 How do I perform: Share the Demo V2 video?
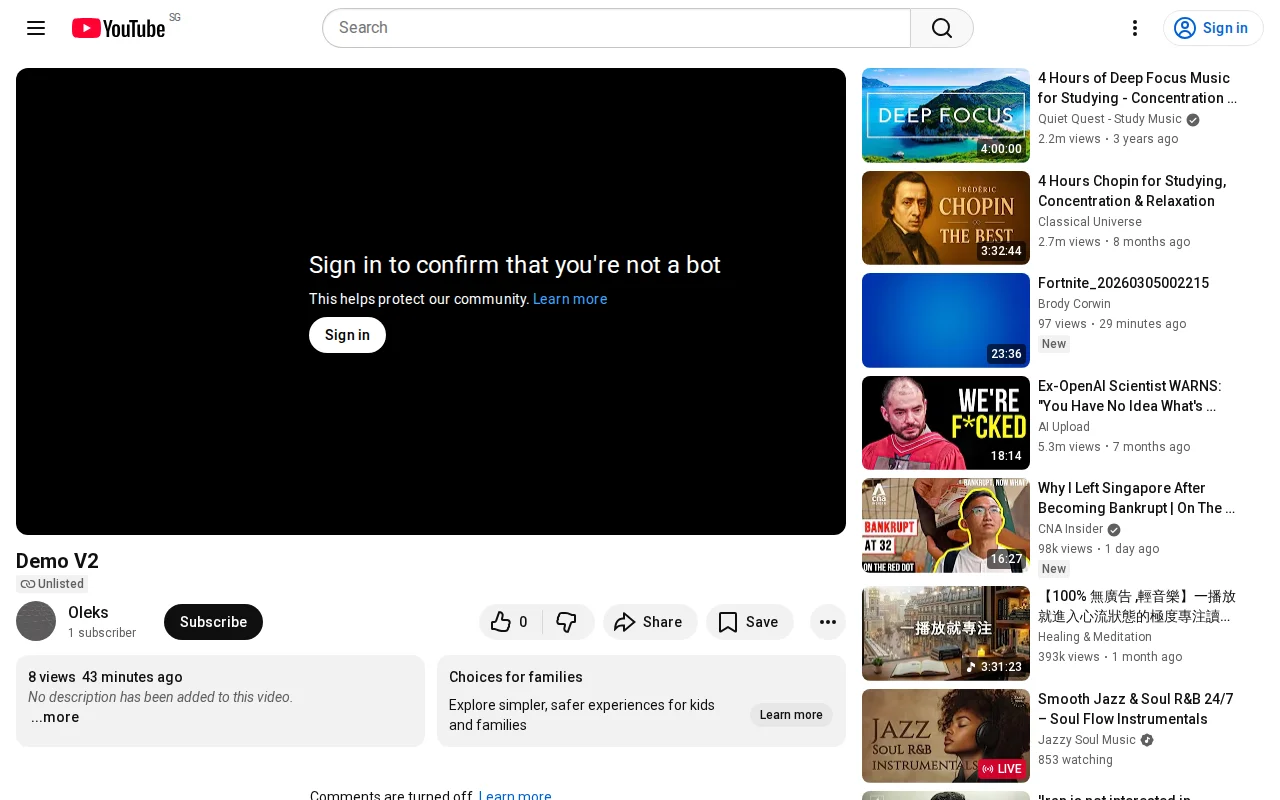650,622
